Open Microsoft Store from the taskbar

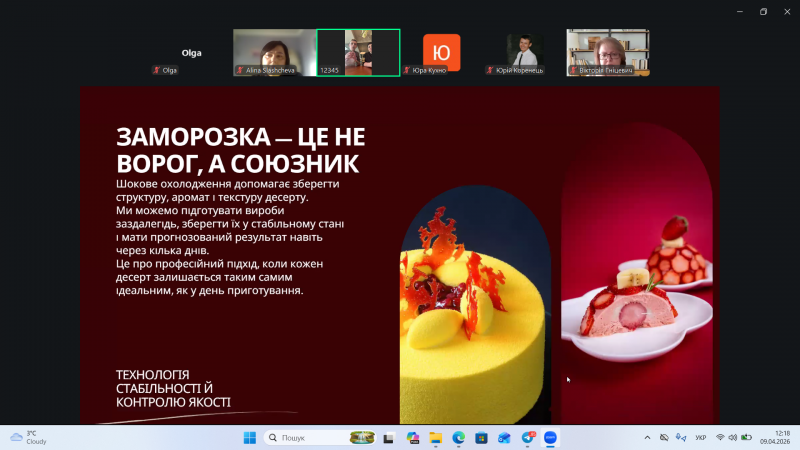pos(481,438)
